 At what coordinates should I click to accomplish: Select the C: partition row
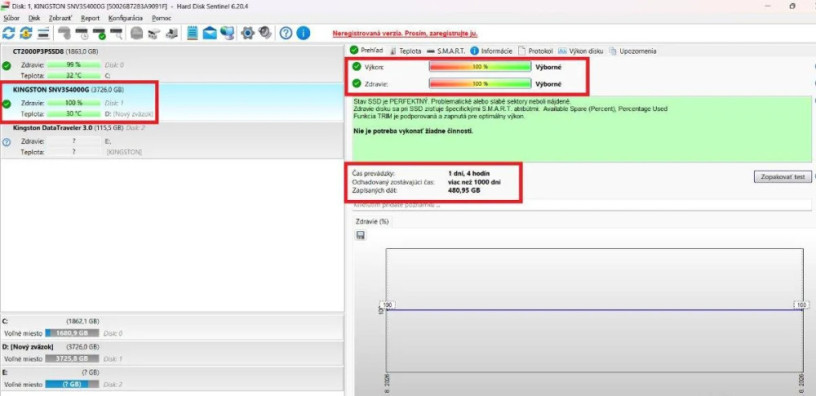(172, 327)
